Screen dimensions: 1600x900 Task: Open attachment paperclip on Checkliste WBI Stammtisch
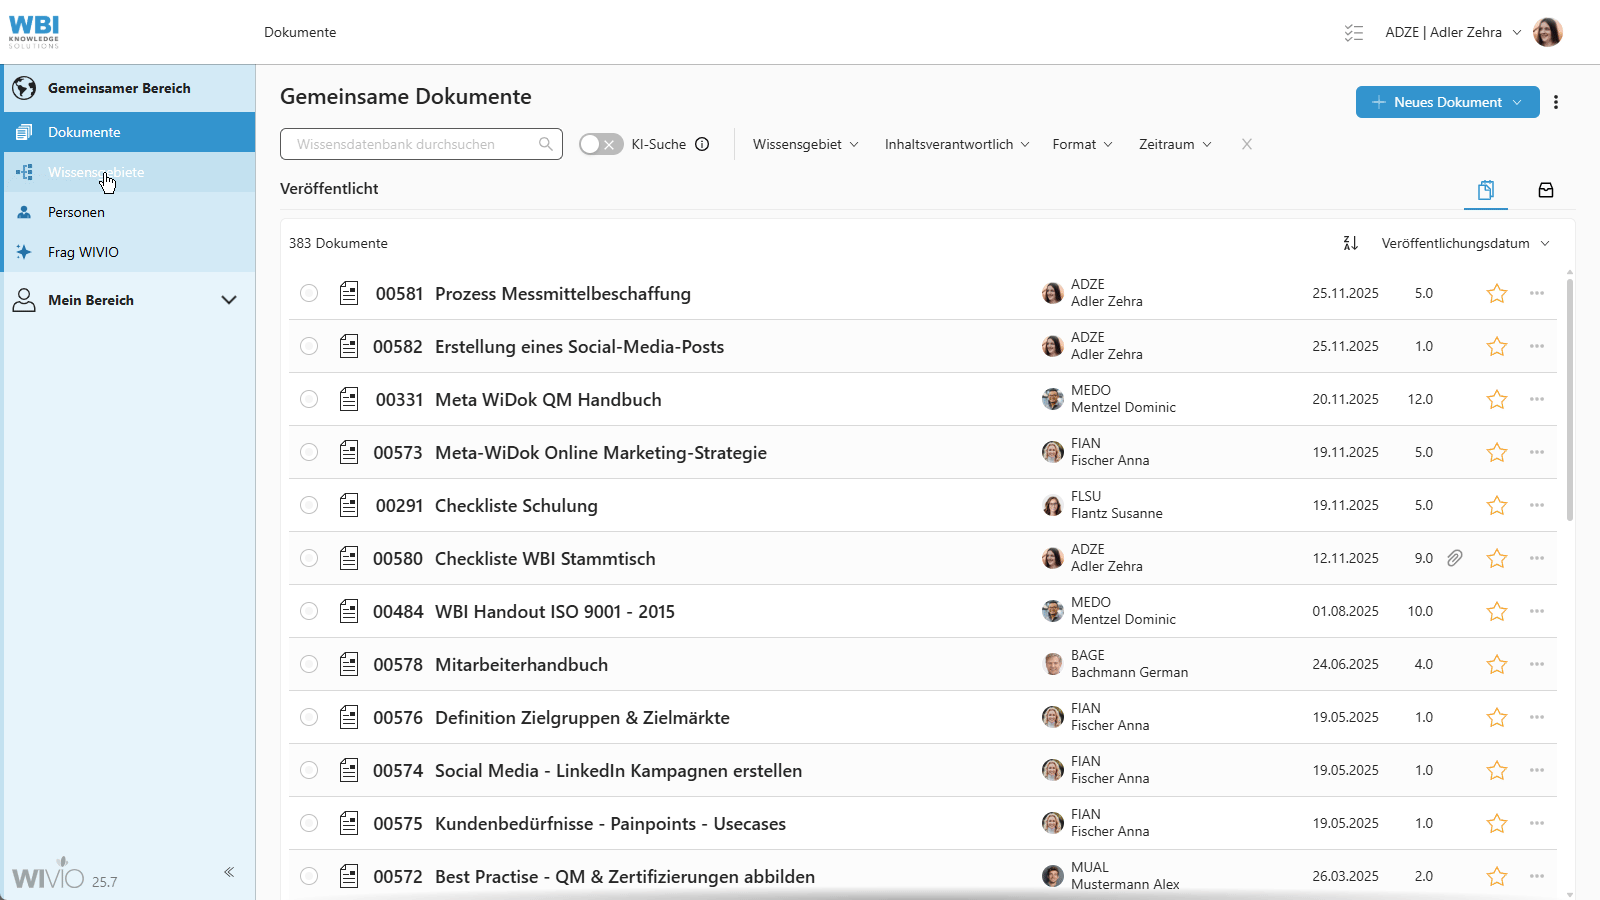click(1455, 558)
